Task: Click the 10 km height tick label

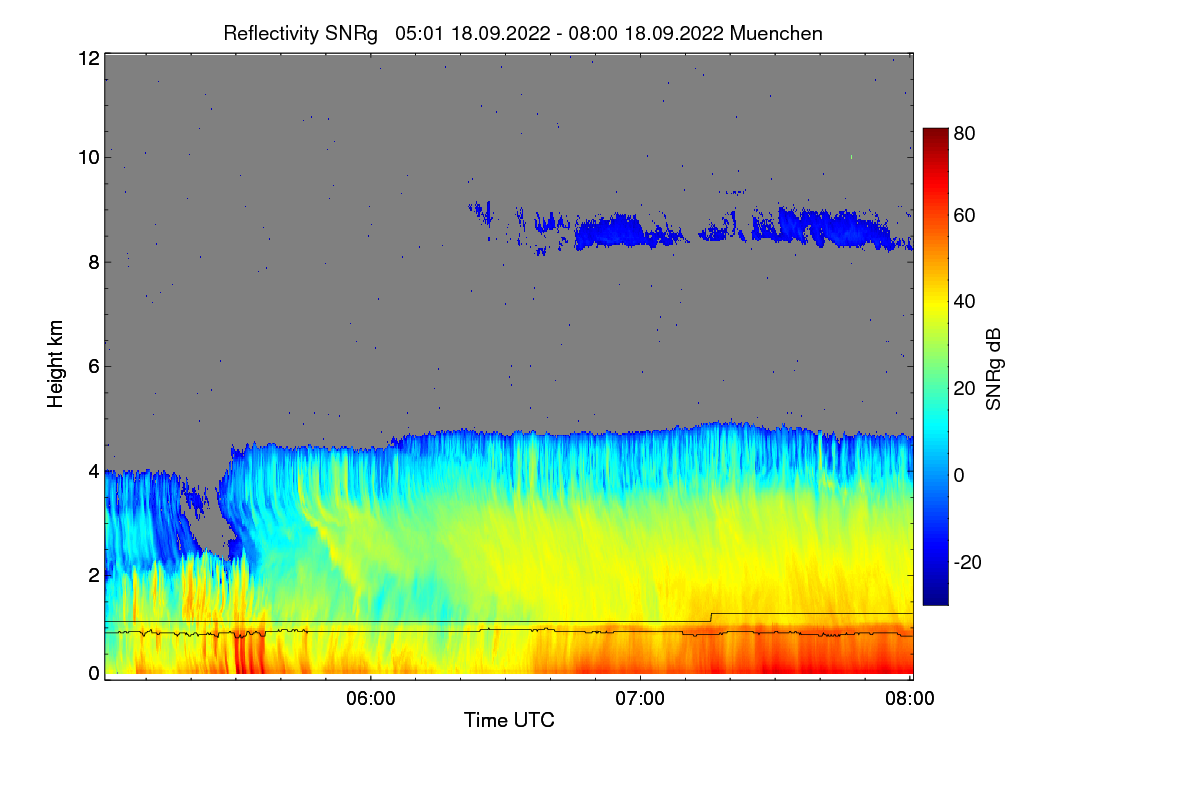Action: point(88,157)
